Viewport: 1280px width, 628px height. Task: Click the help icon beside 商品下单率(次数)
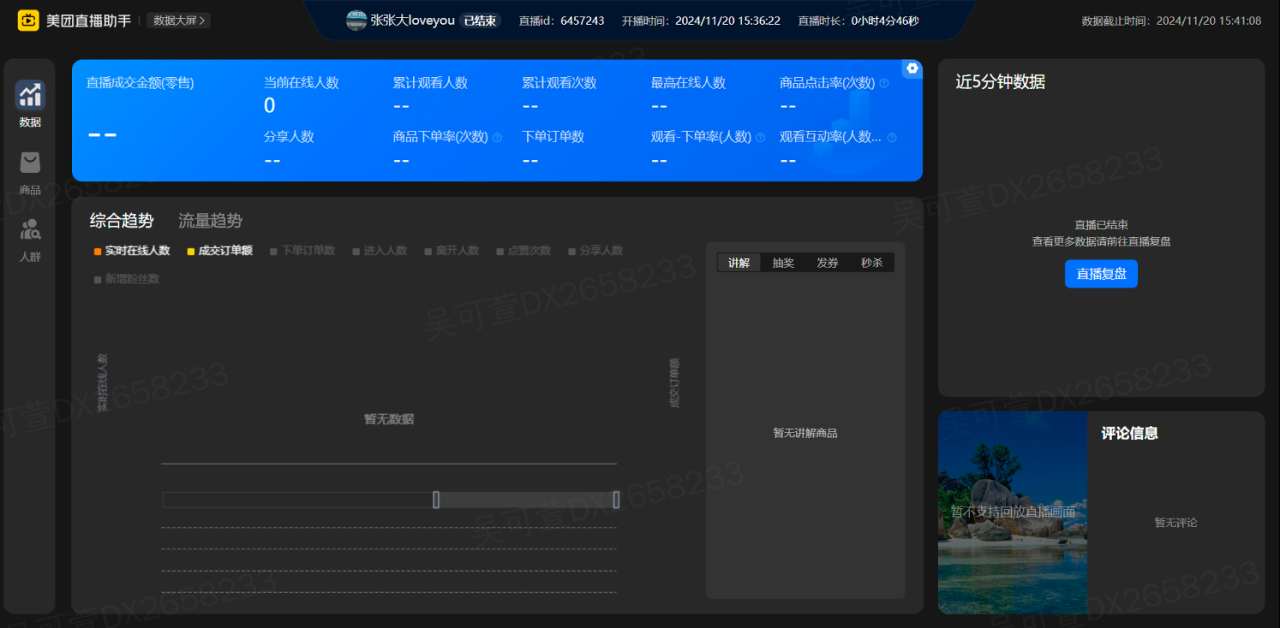497,137
